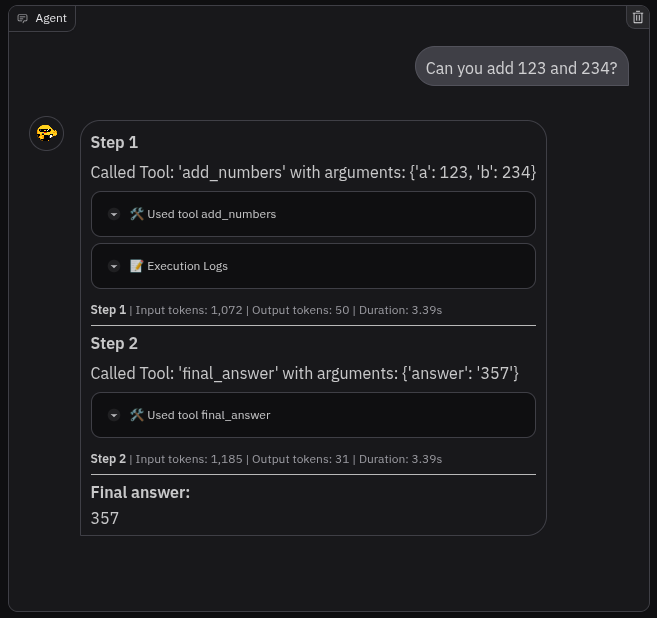657x618 pixels.
Task: Click the 'Execution Logs' label
Action: [x=187, y=266]
